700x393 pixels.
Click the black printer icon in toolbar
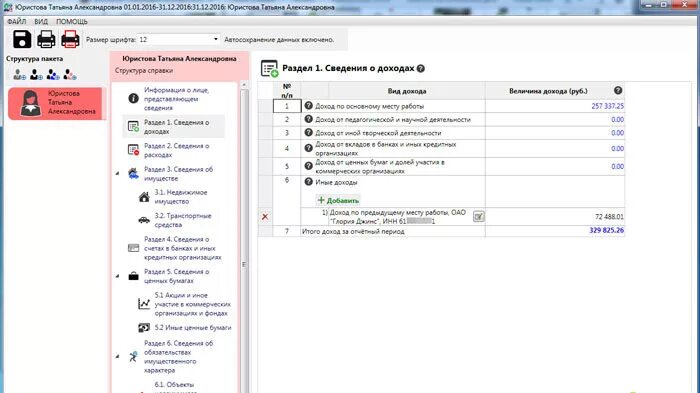click(x=46, y=39)
